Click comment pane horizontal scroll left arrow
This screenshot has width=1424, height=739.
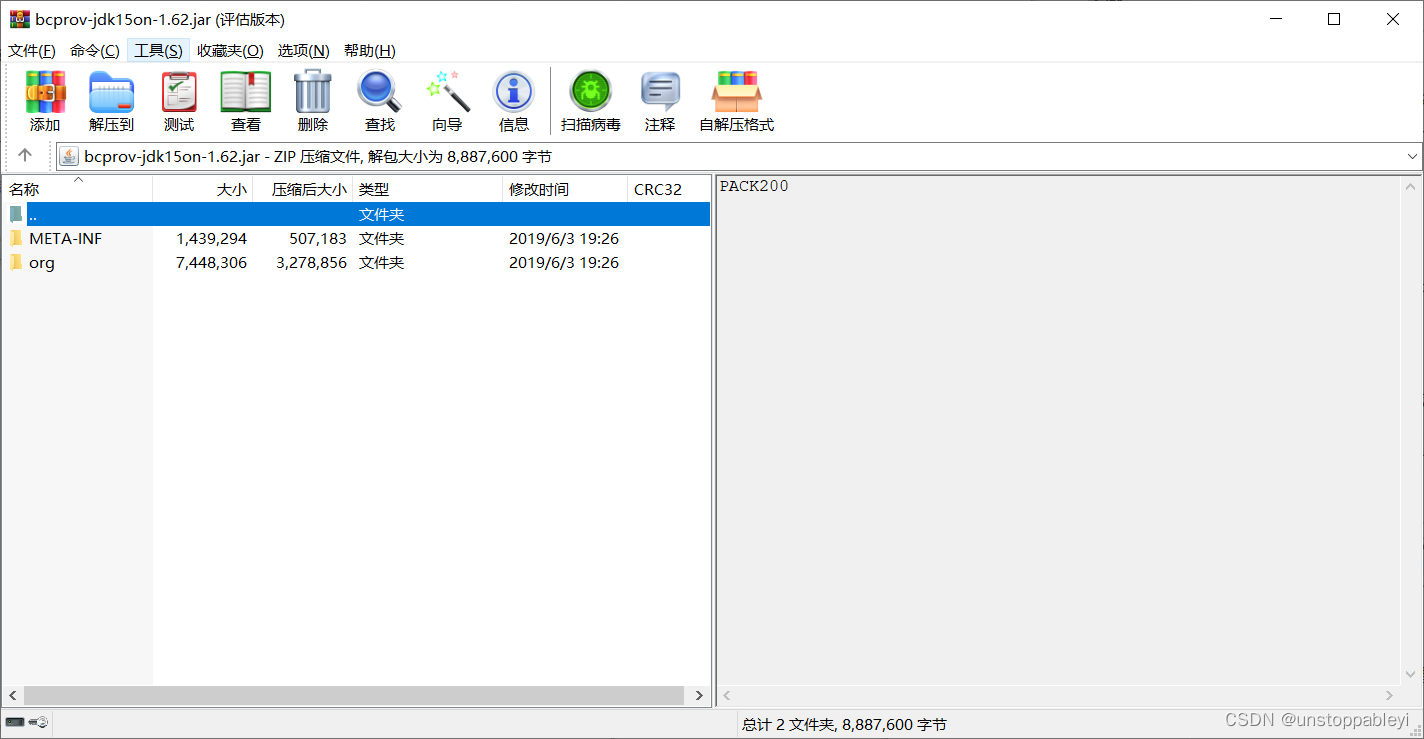point(727,695)
